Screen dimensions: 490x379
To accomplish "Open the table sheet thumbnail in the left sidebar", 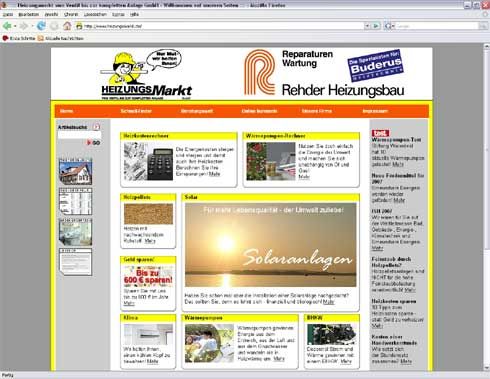I will point(75,201).
